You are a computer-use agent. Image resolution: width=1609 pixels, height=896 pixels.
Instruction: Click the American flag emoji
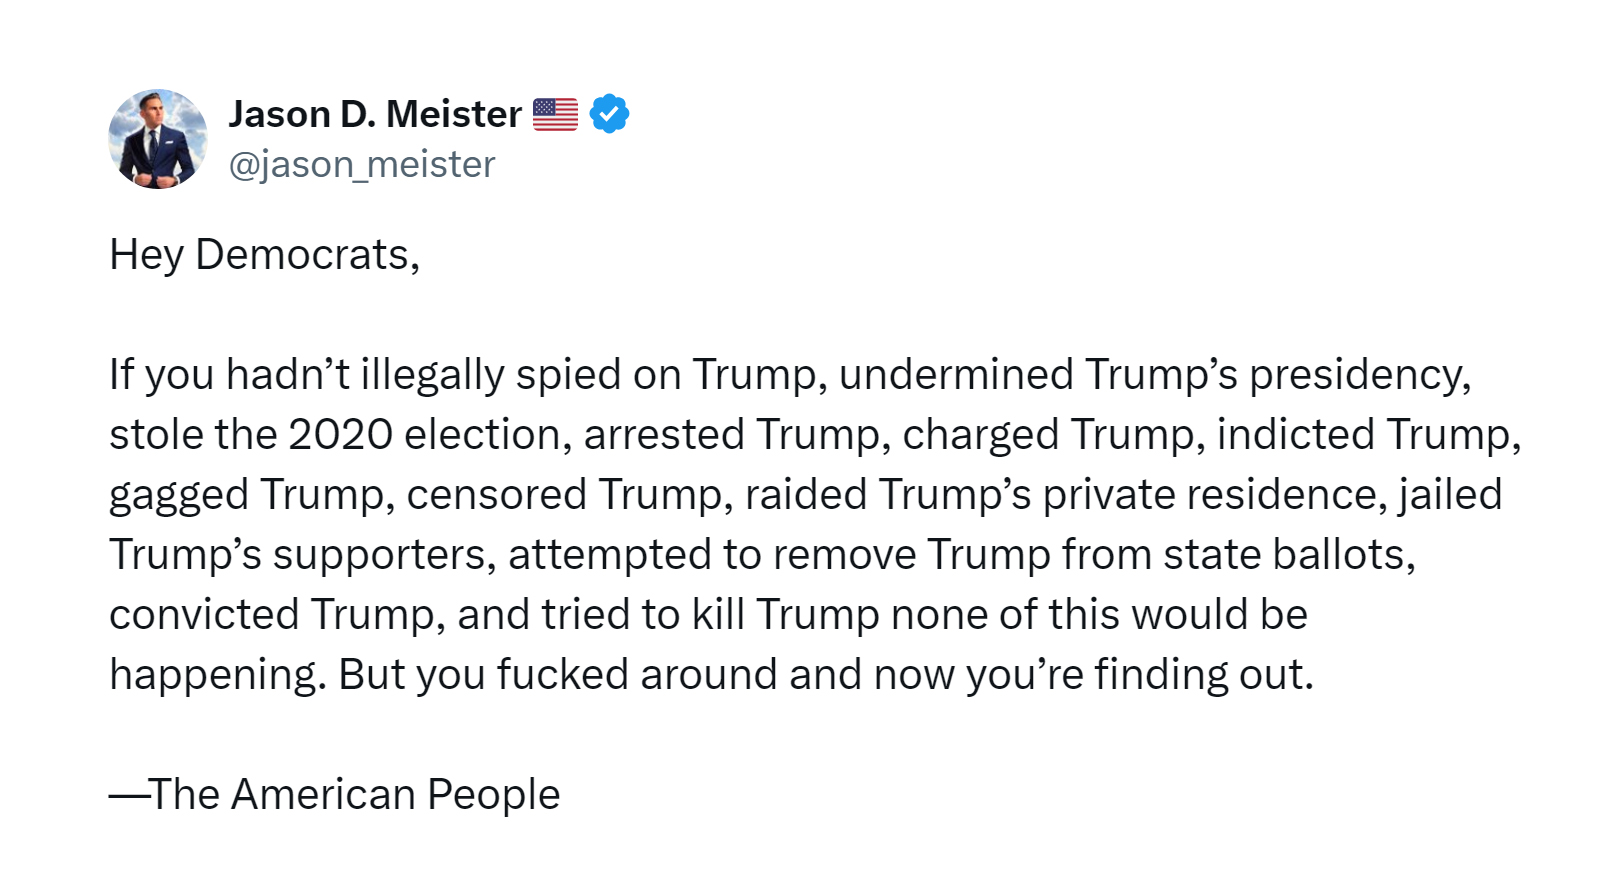click(555, 114)
